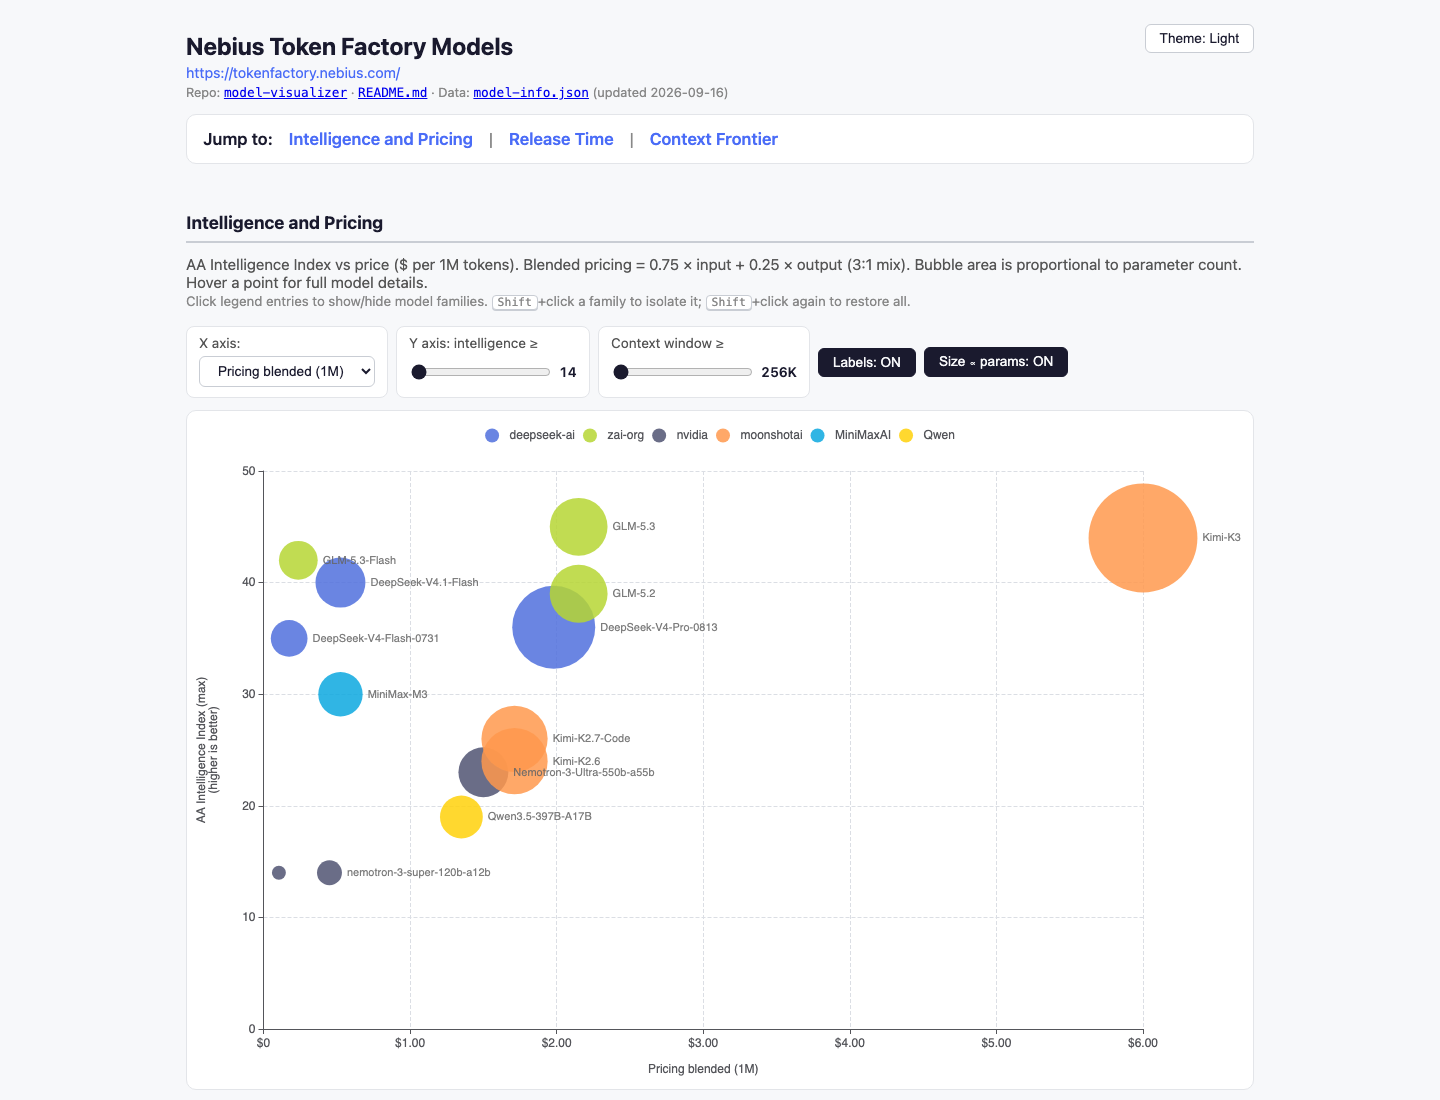The width and height of the screenshot is (1440, 1100).
Task: Click the GLM-5.3 bubble
Action: pyautogui.click(x=579, y=526)
